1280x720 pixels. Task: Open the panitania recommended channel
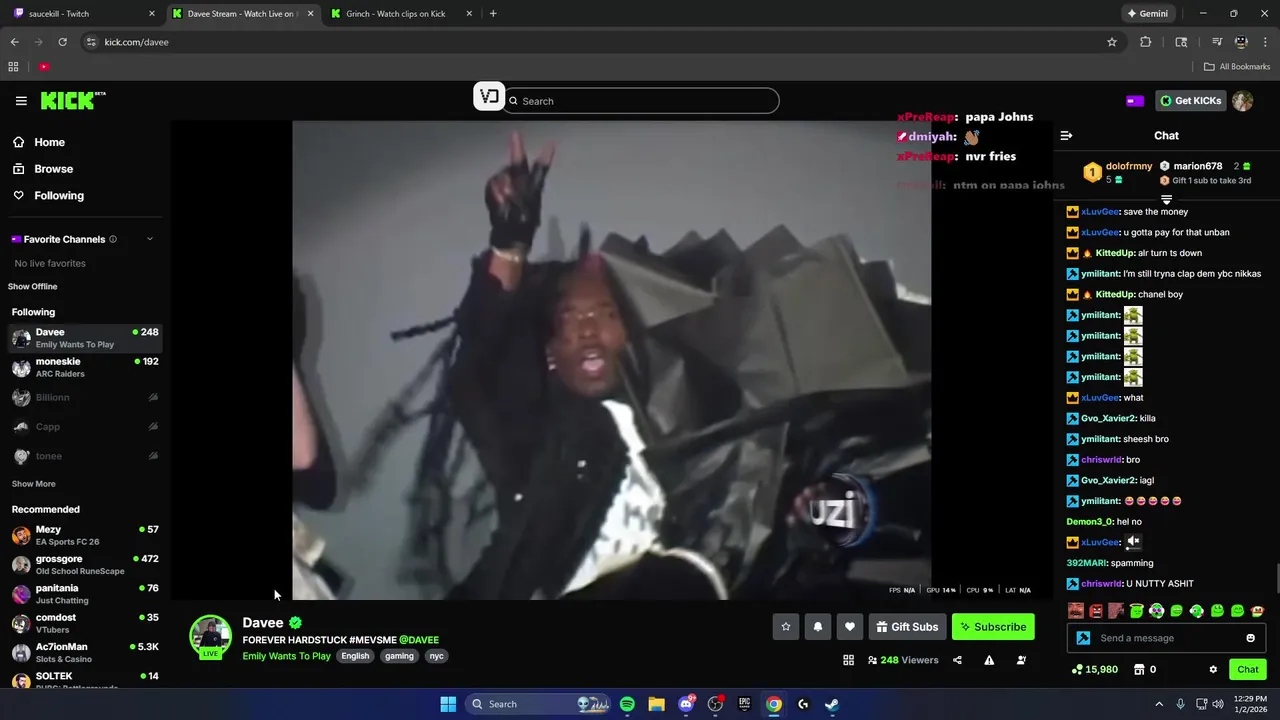[85, 594]
